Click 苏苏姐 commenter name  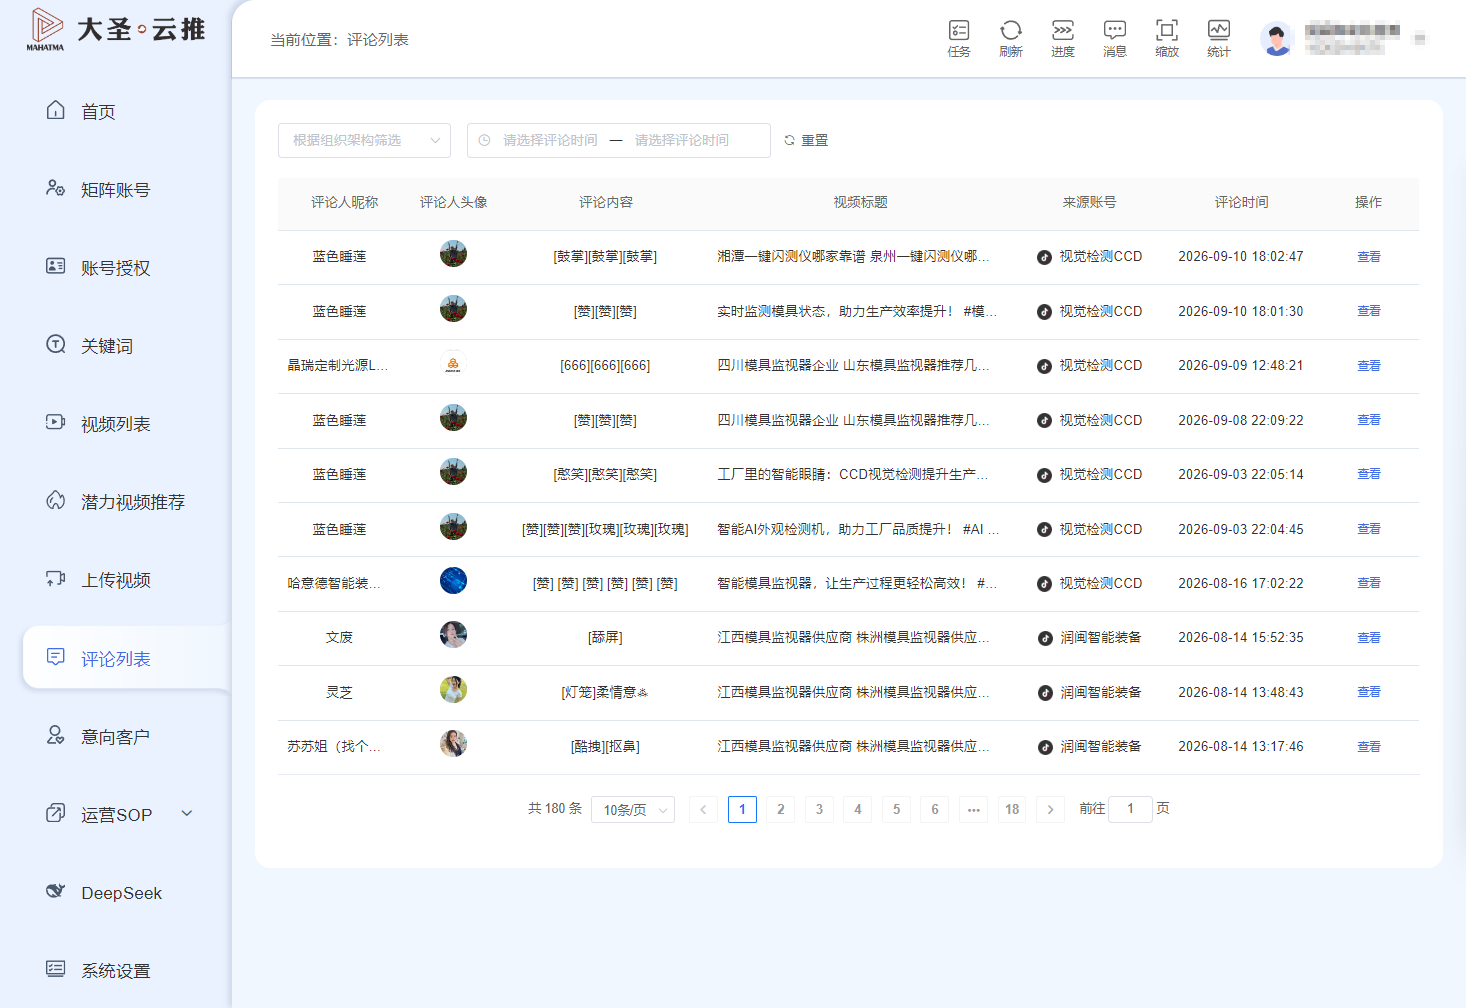[333, 747]
